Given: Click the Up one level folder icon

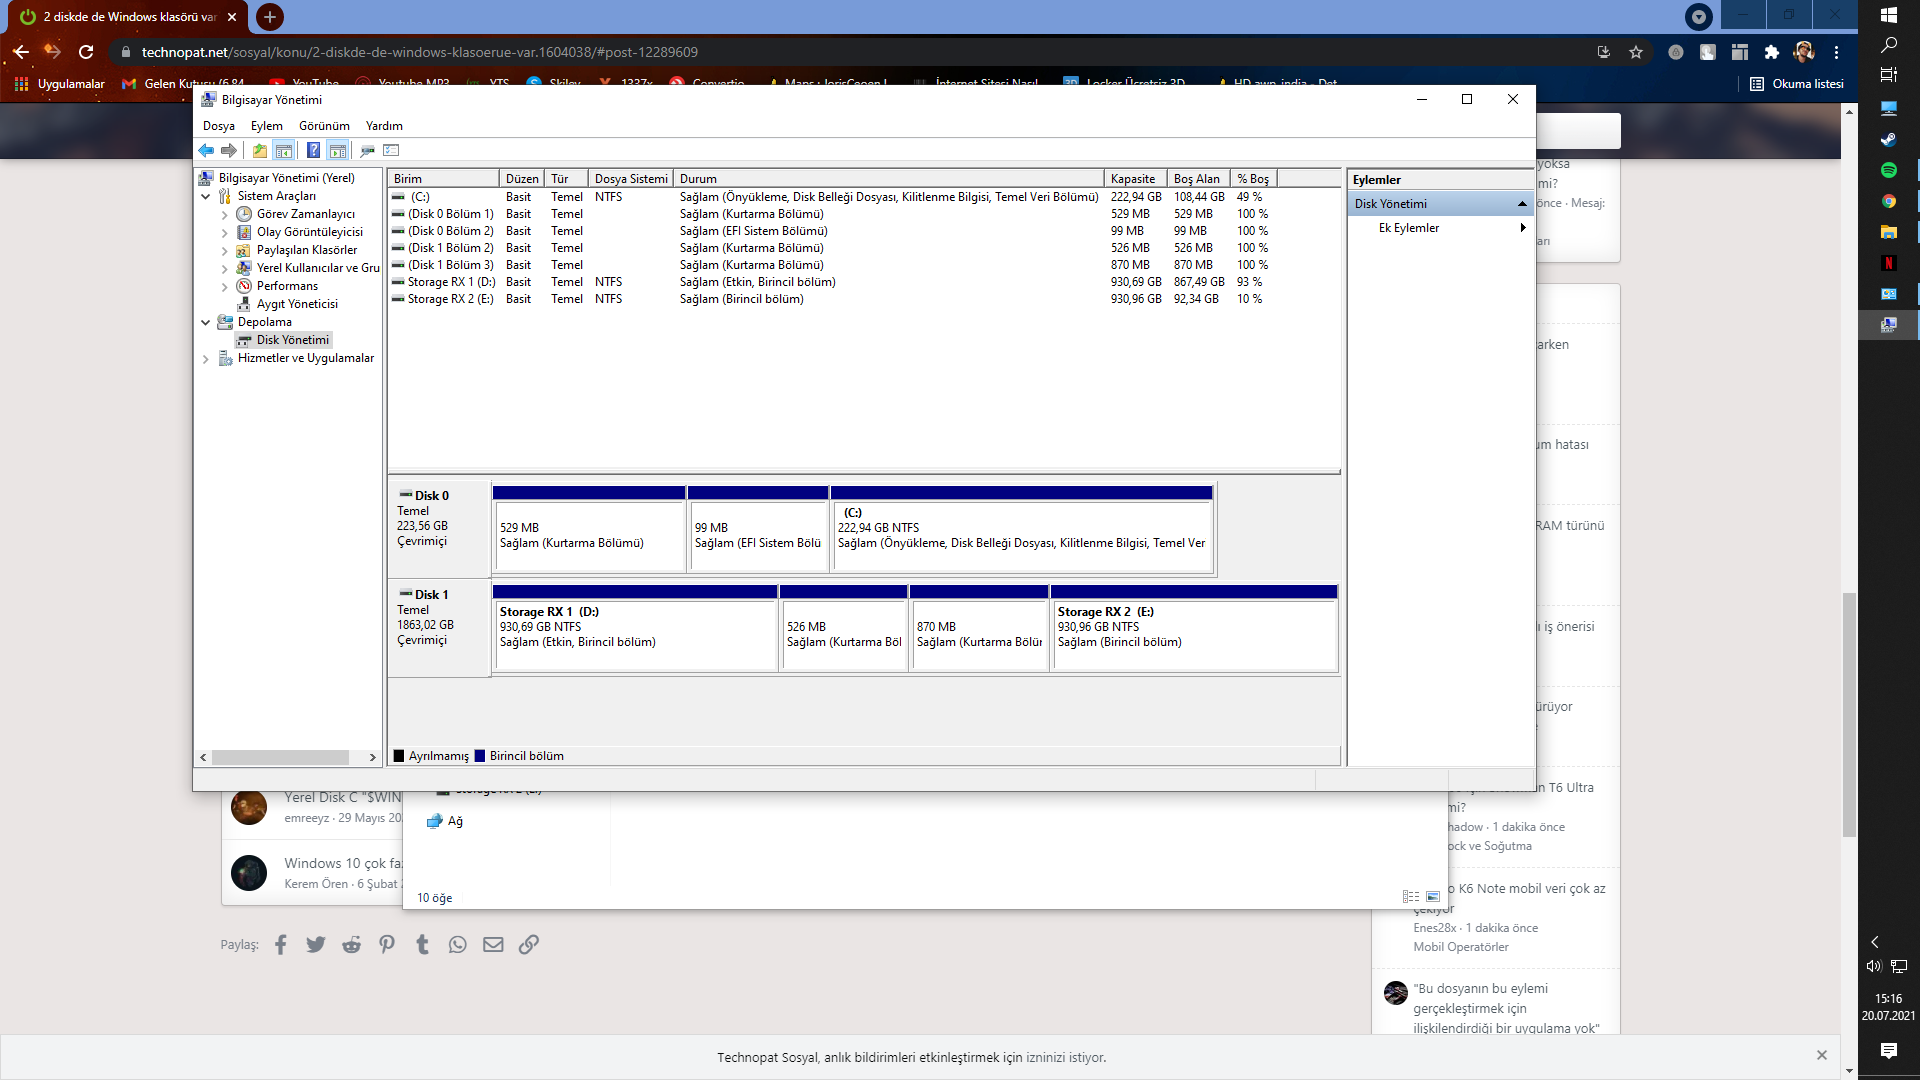Looking at the screenshot, I should pos(260,151).
